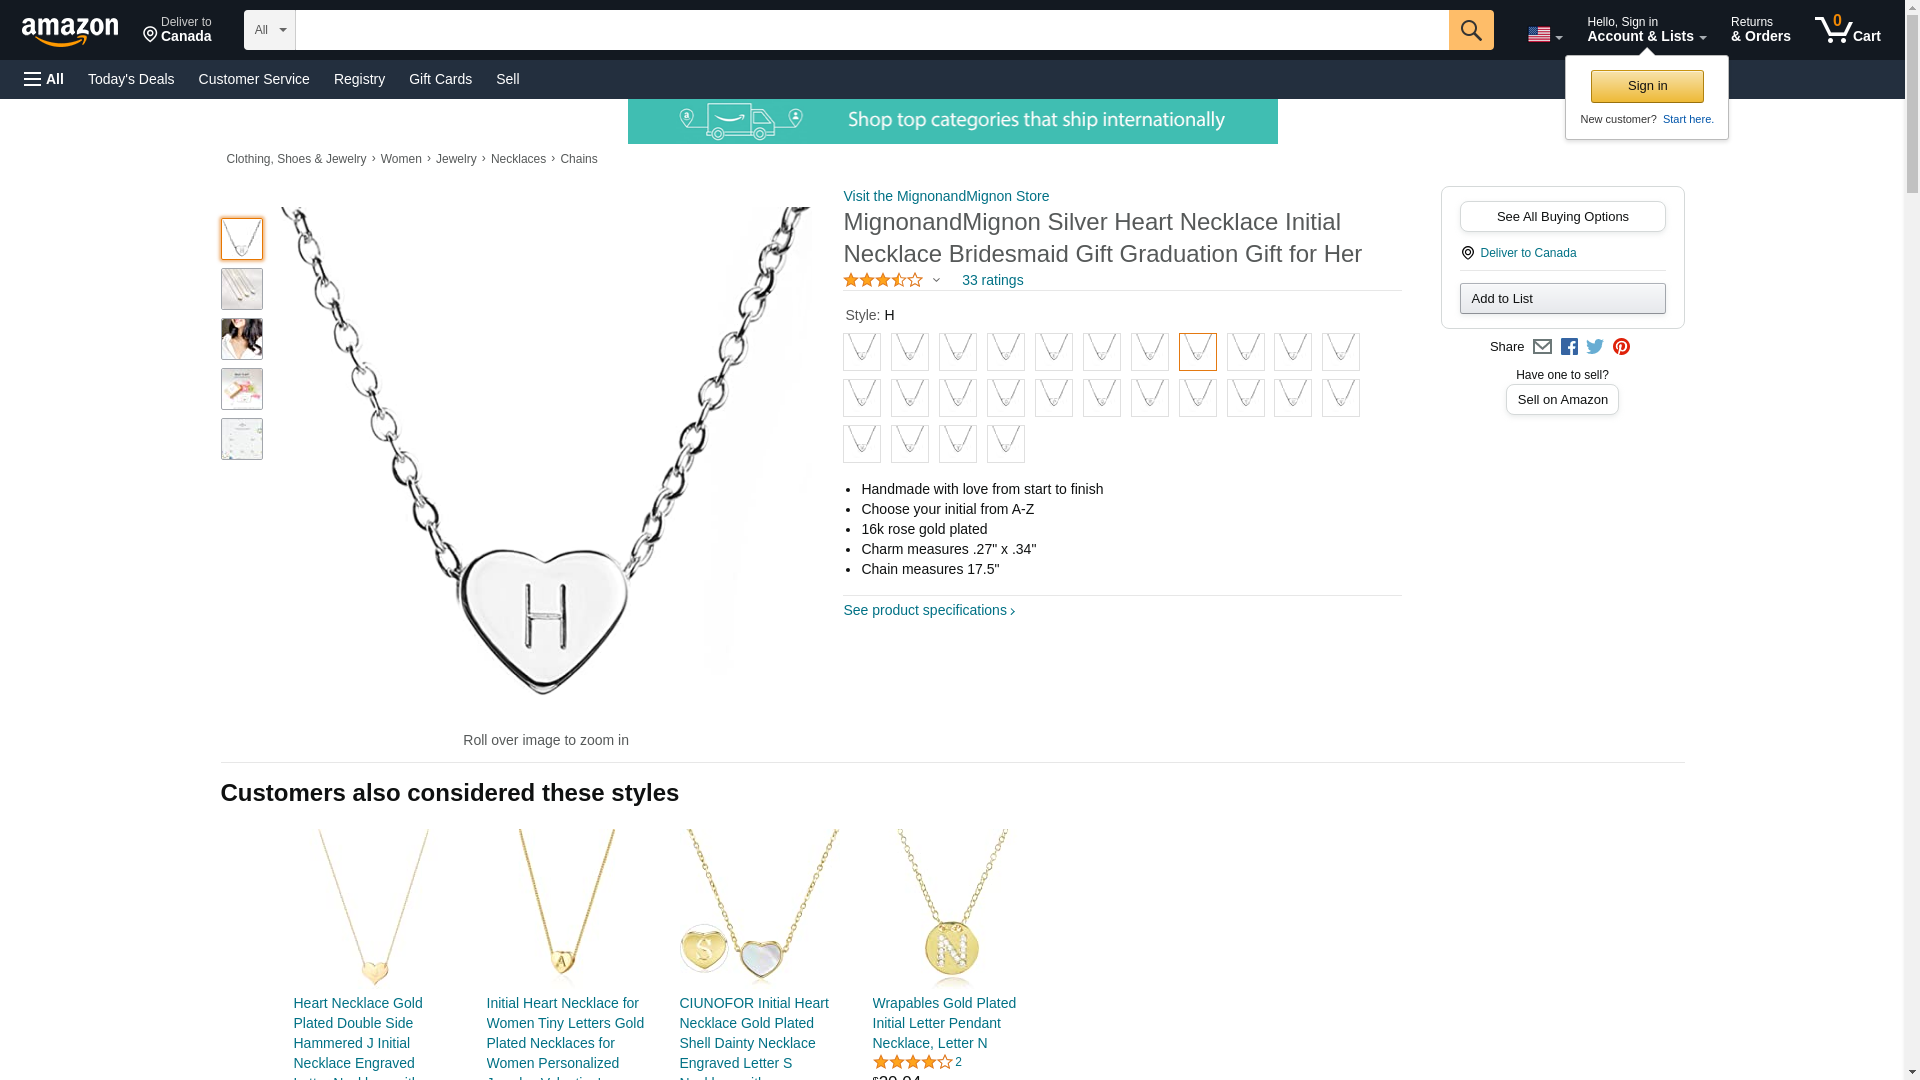The width and height of the screenshot is (1920, 1080).
Task: Expand the search category All dropdown
Action: 270,30
